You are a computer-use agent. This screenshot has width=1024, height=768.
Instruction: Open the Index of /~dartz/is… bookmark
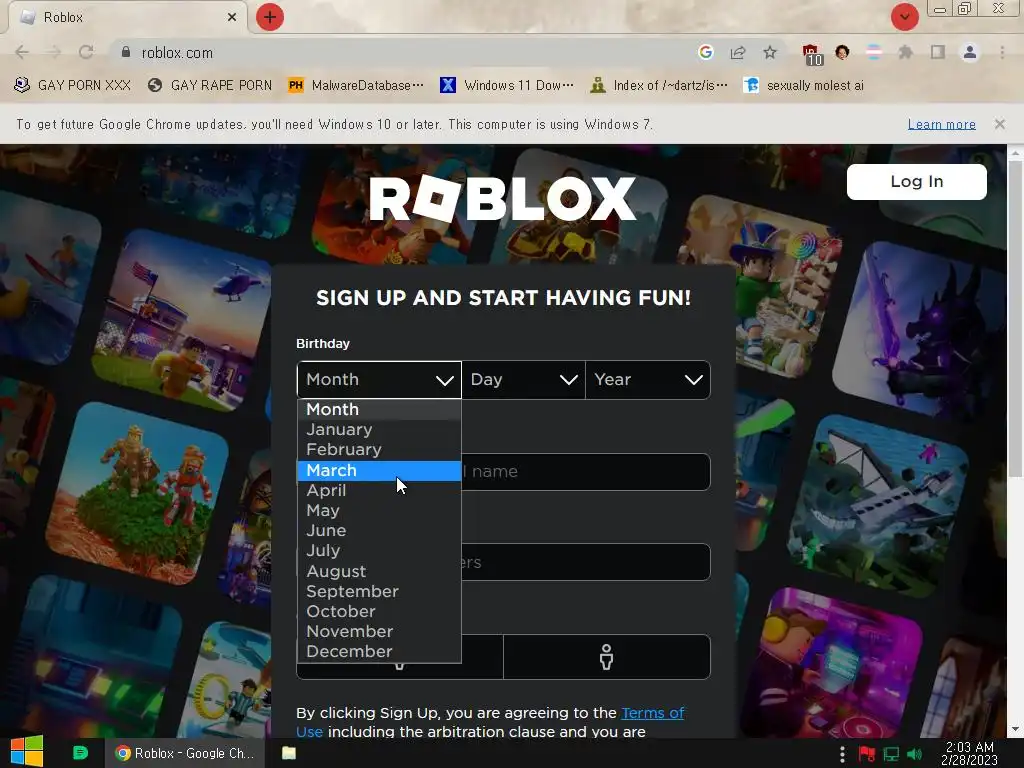point(659,85)
